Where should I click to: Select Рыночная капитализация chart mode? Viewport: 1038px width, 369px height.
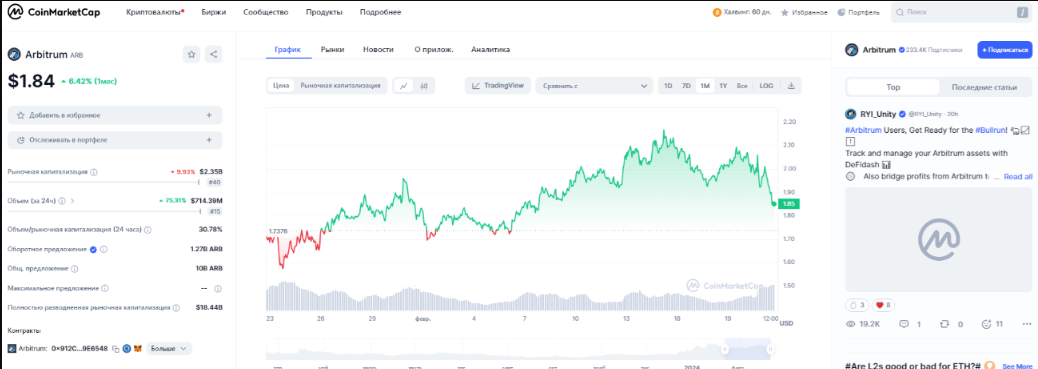point(340,85)
